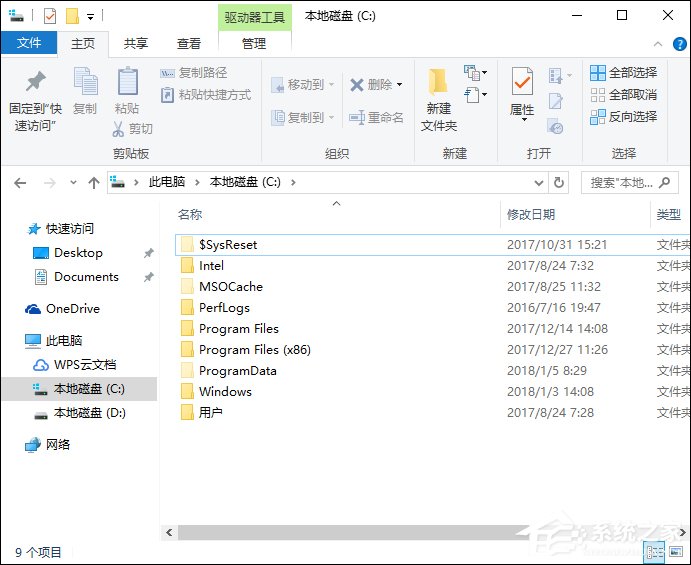Image resolution: width=691 pixels, height=565 pixels.
Task: Click the Pin to Quick Access icon
Action: 35,81
